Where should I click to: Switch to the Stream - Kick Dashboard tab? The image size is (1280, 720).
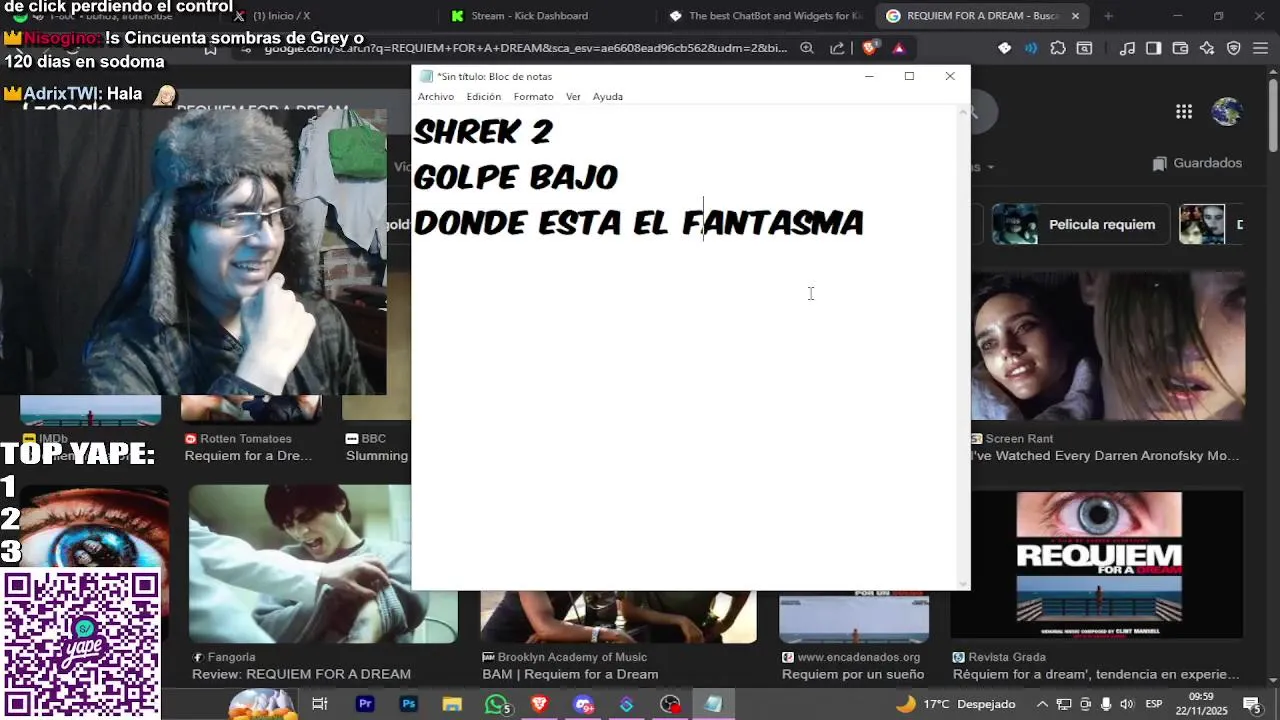point(530,16)
